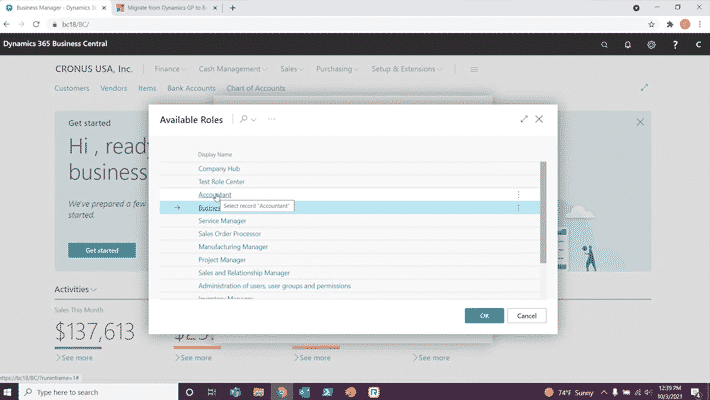Open the more options ellipsis in Available Roles
Viewport: 710px width, 400px height.
point(271,119)
